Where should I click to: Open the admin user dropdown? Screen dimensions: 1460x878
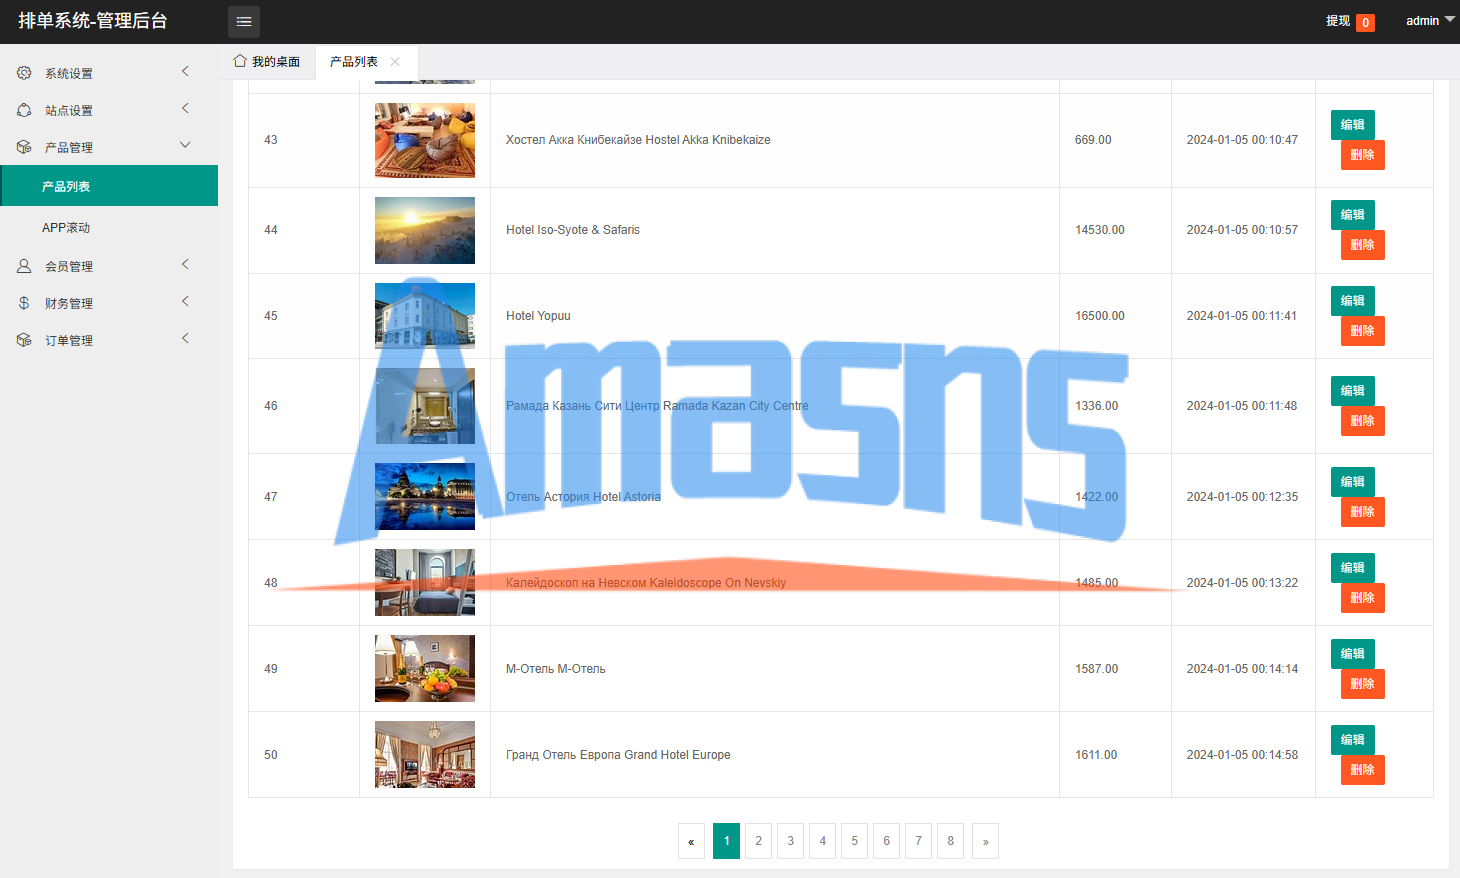point(1430,21)
